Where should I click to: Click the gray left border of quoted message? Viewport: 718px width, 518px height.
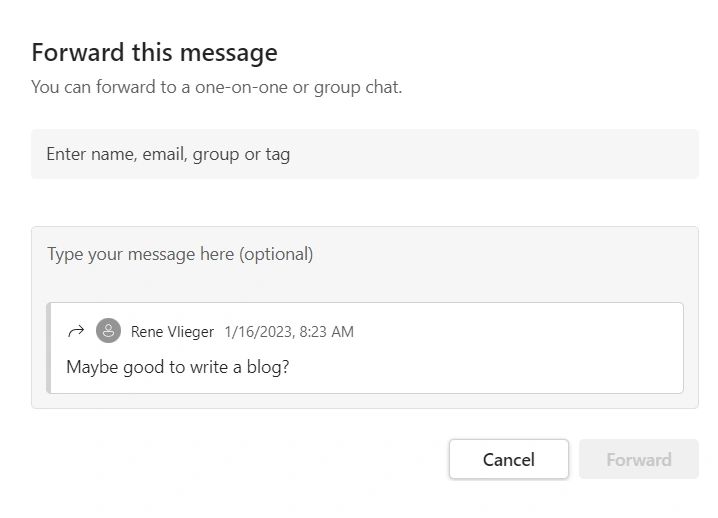49,348
